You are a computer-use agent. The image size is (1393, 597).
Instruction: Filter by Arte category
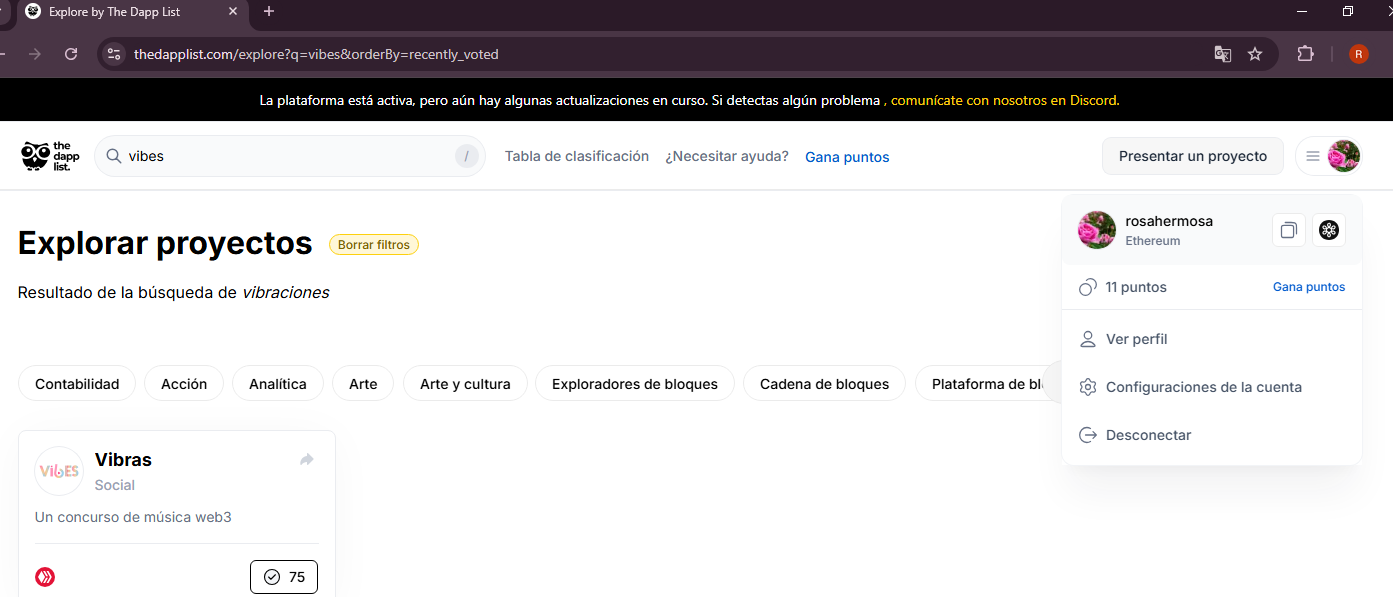[363, 384]
